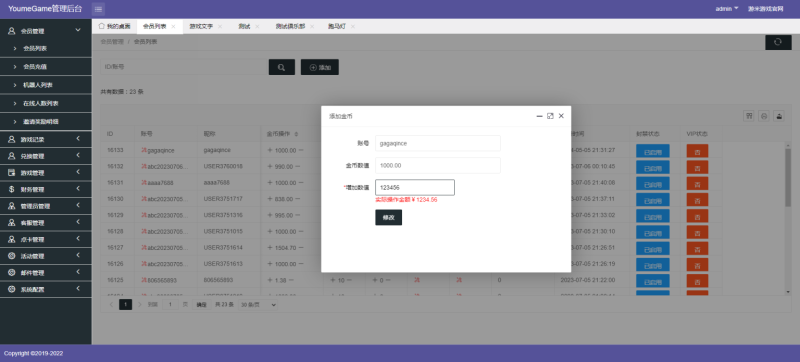Click plus icon for gold in row 16132
The width and height of the screenshot is (800, 362).
pos(270,167)
